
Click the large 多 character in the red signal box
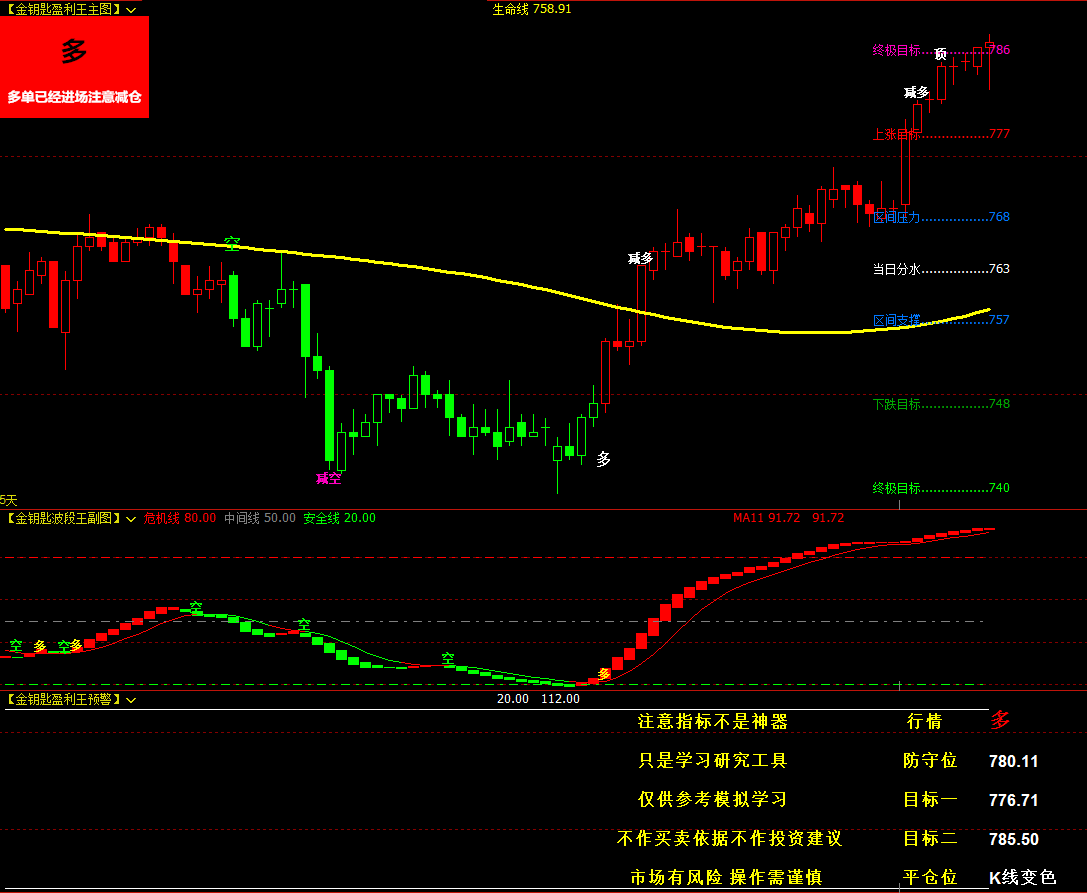(74, 51)
